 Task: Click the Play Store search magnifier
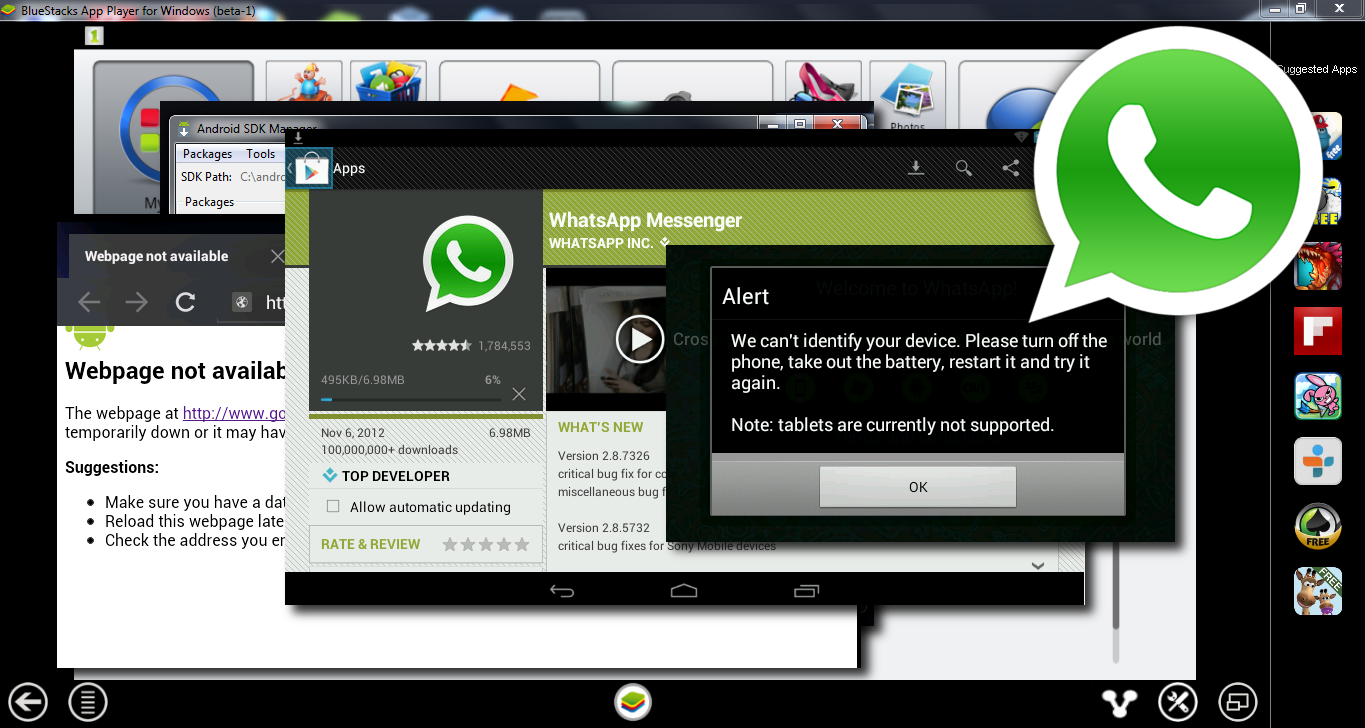964,168
